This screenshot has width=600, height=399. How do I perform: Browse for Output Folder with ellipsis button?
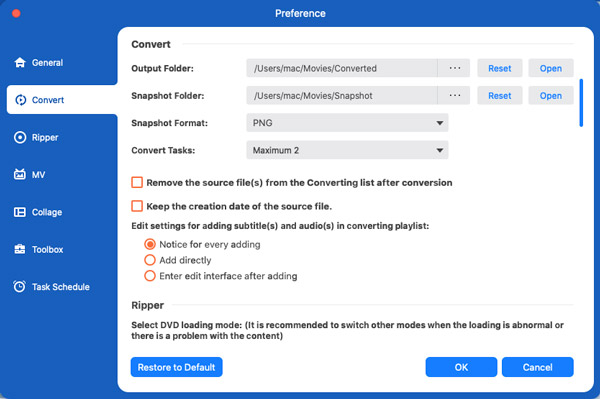click(454, 68)
